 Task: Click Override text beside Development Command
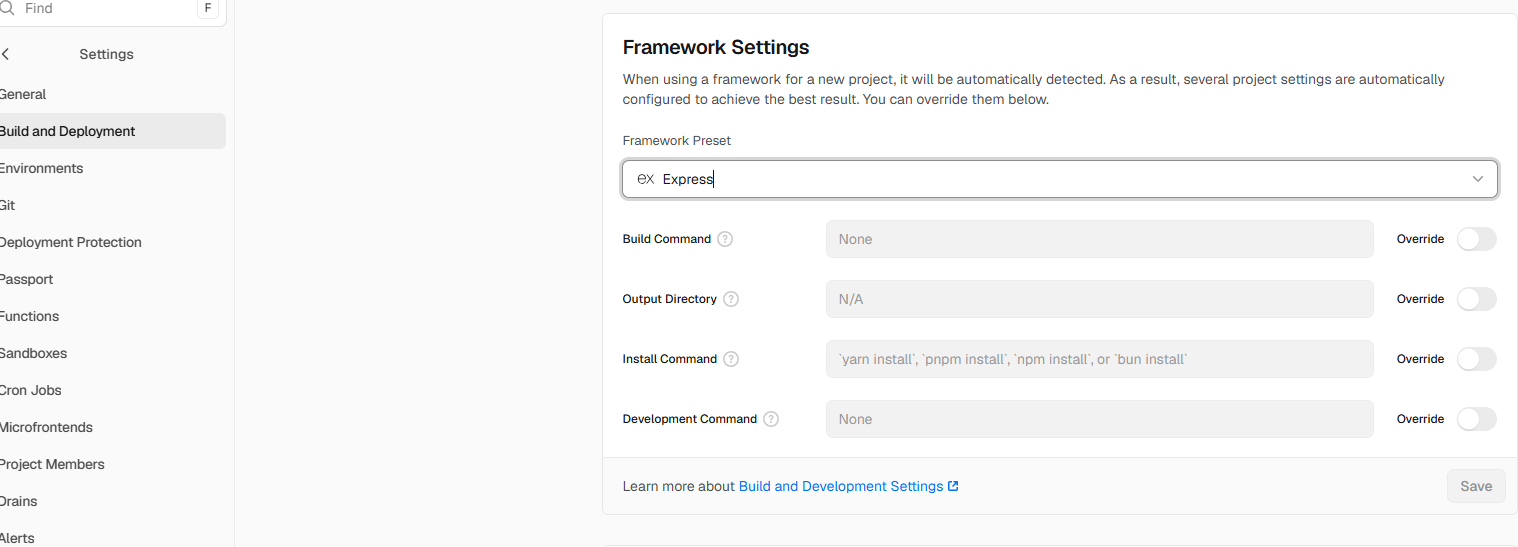click(1420, 419)
